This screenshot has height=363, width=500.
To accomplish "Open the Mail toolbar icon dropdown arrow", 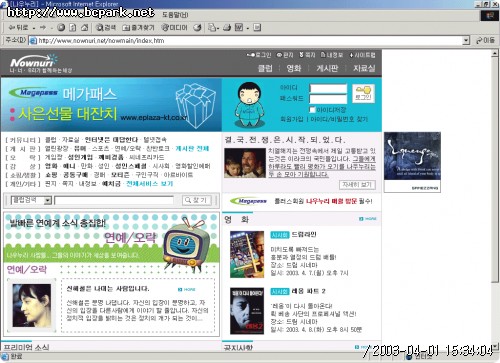I will (218, 28).
